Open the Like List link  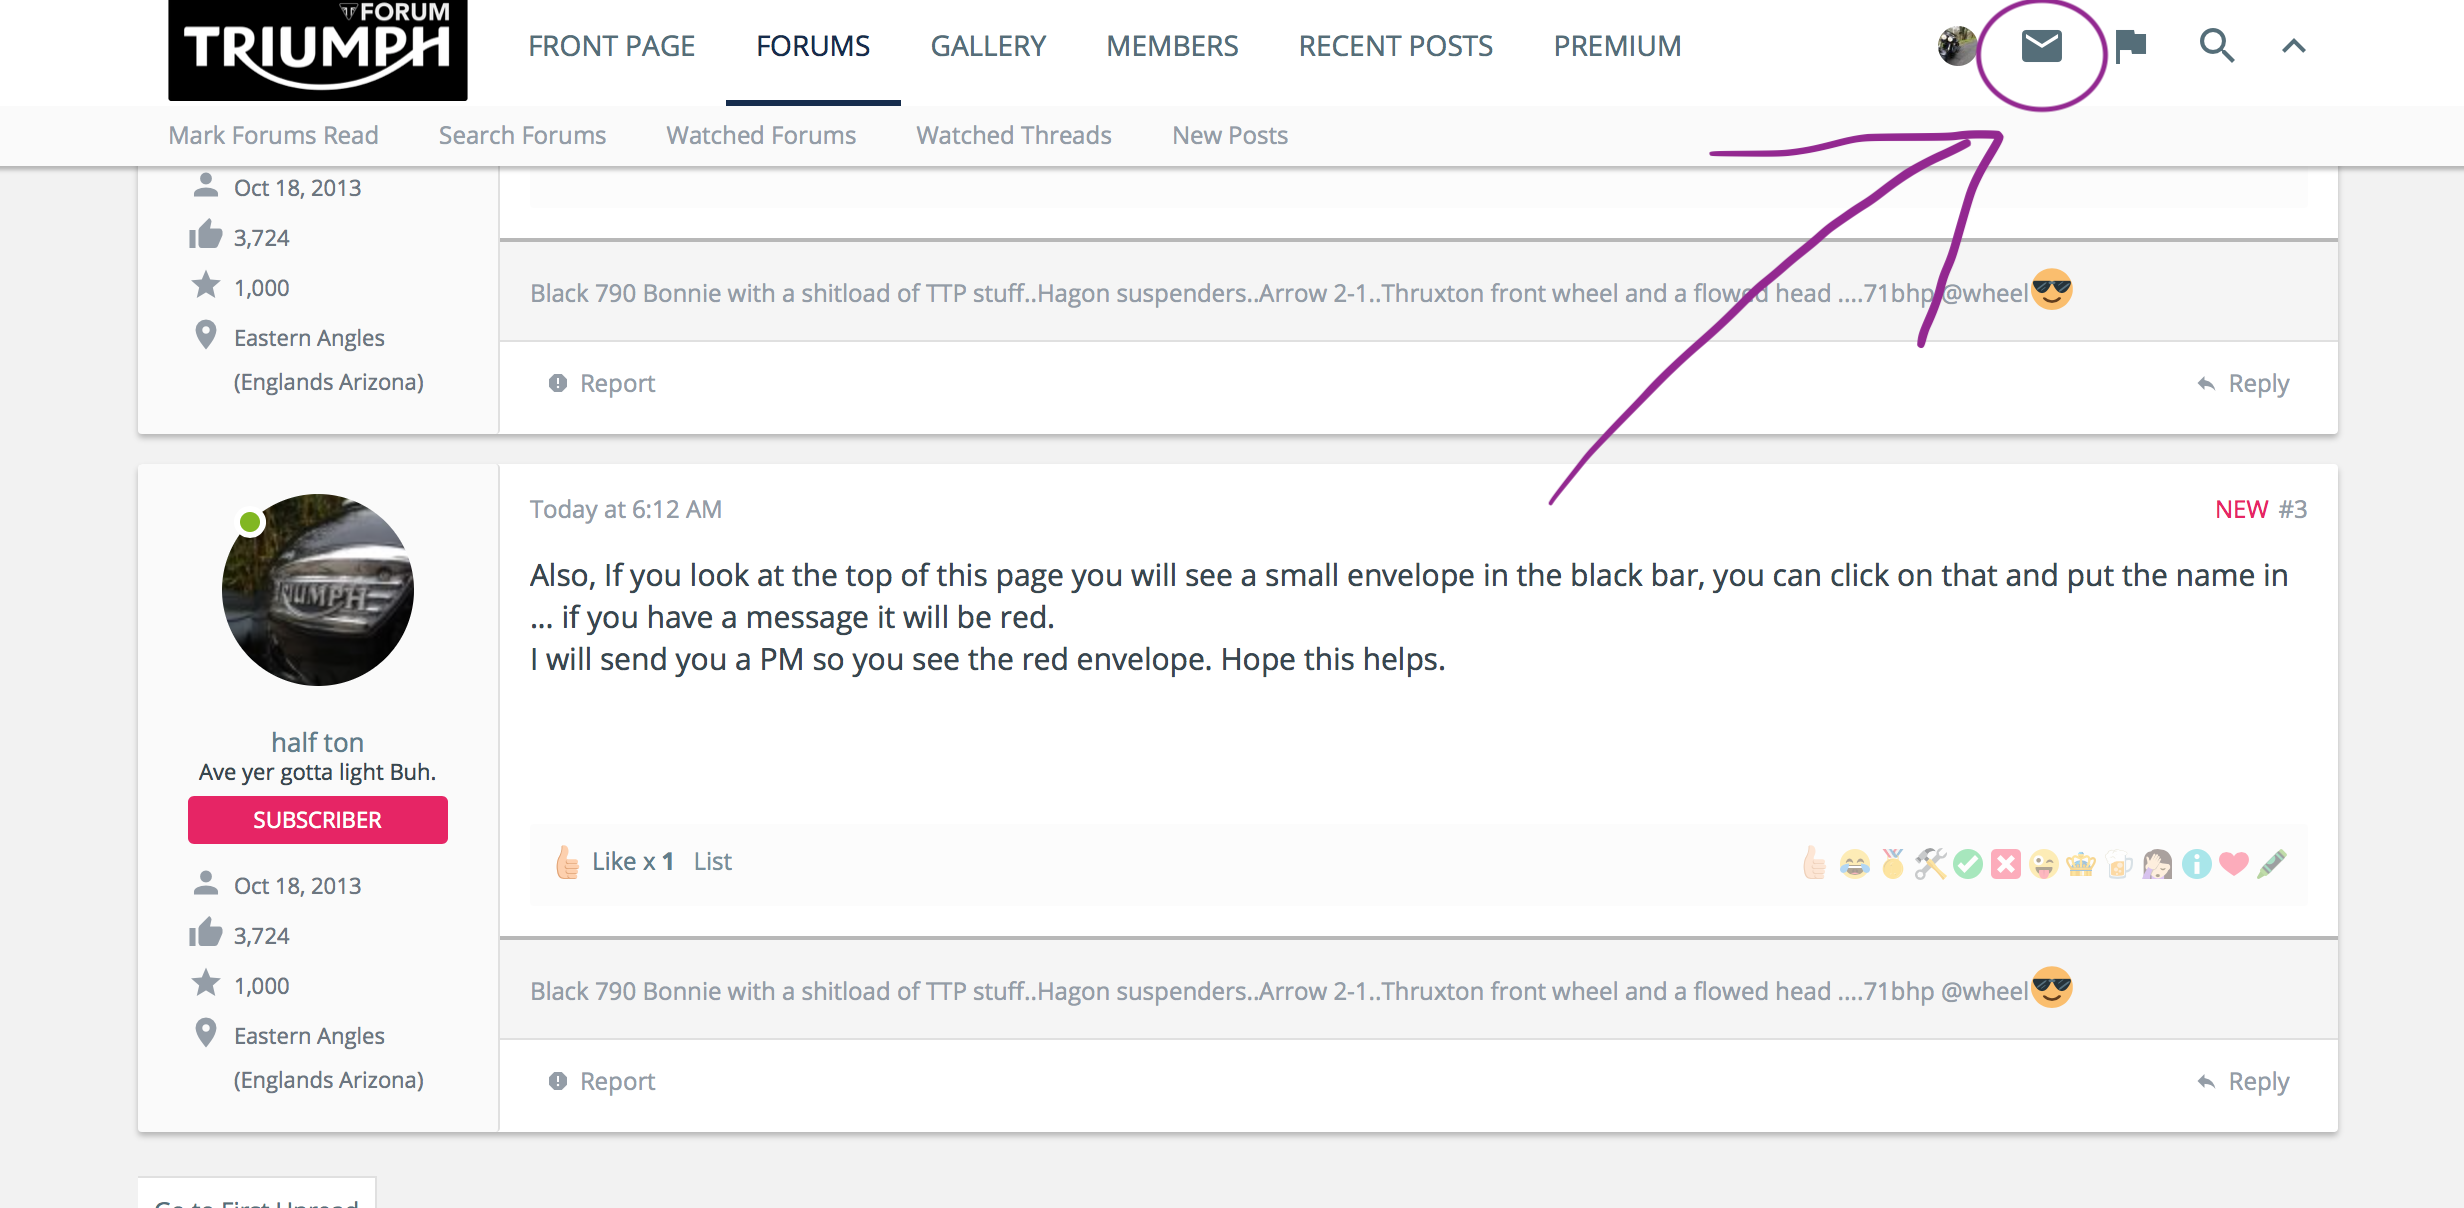click(x=712, y=861)
